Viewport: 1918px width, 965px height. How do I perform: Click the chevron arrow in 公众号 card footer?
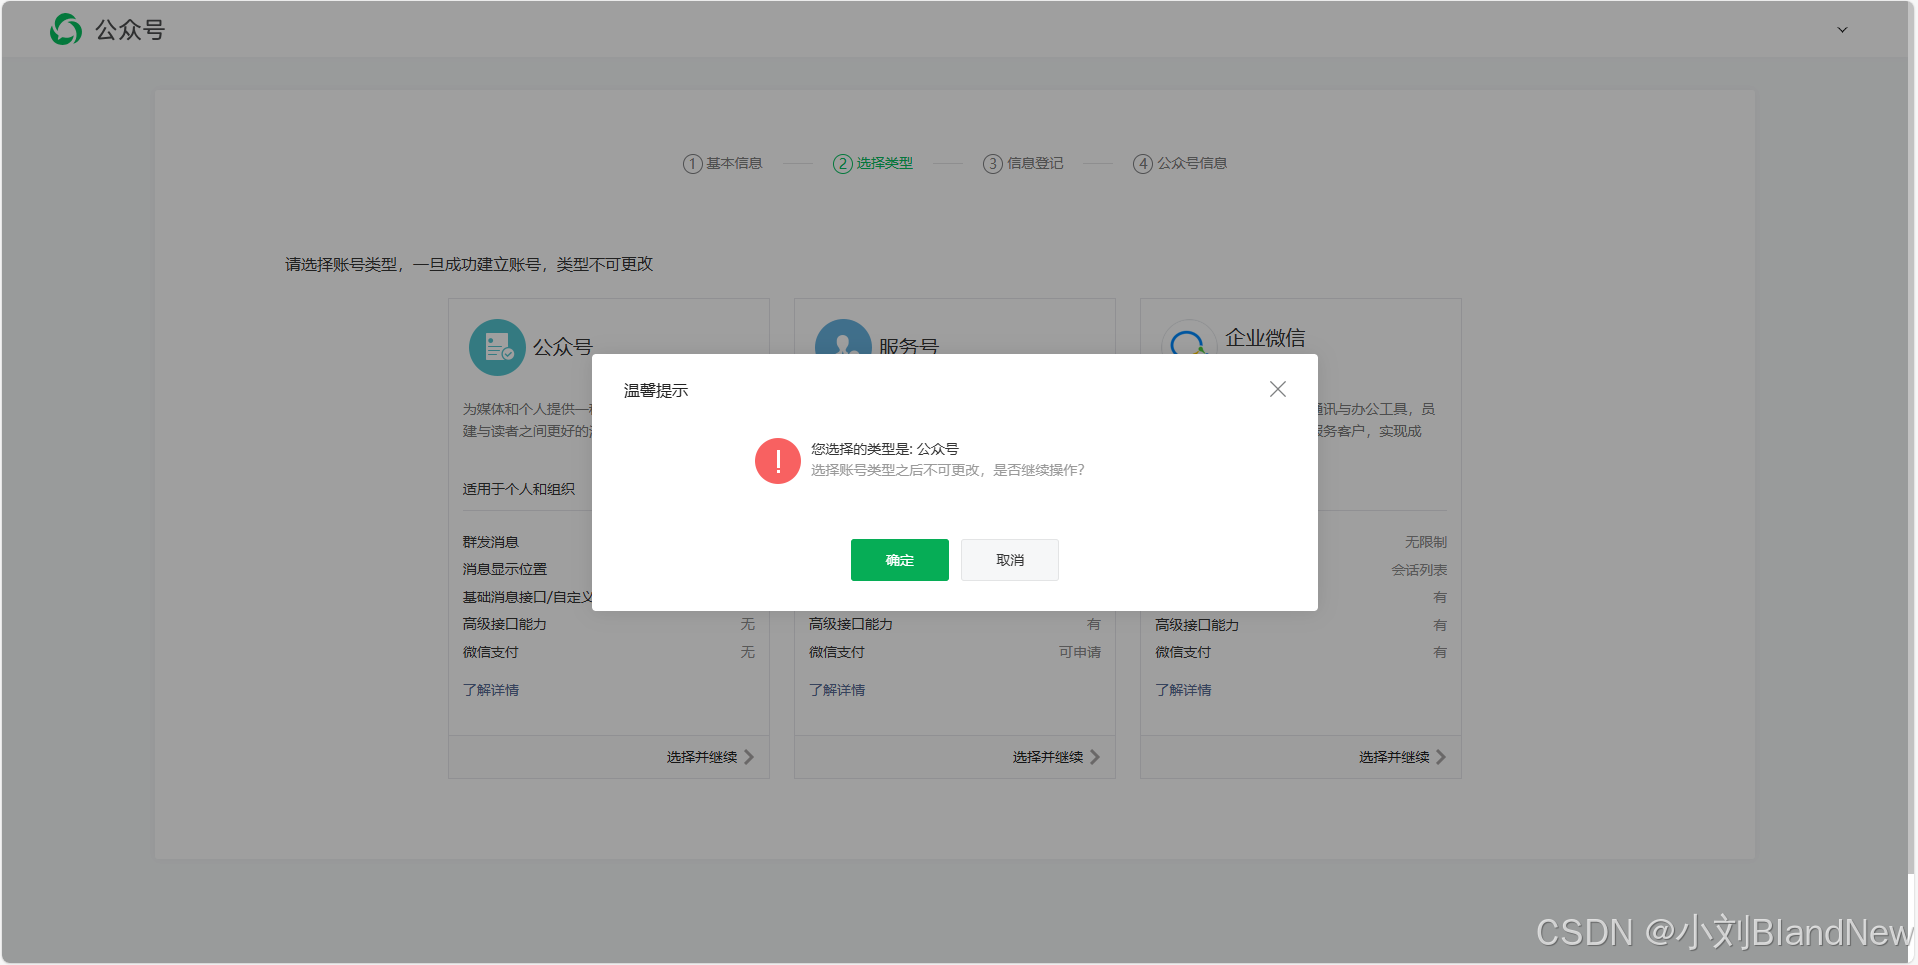pos(749,757)
